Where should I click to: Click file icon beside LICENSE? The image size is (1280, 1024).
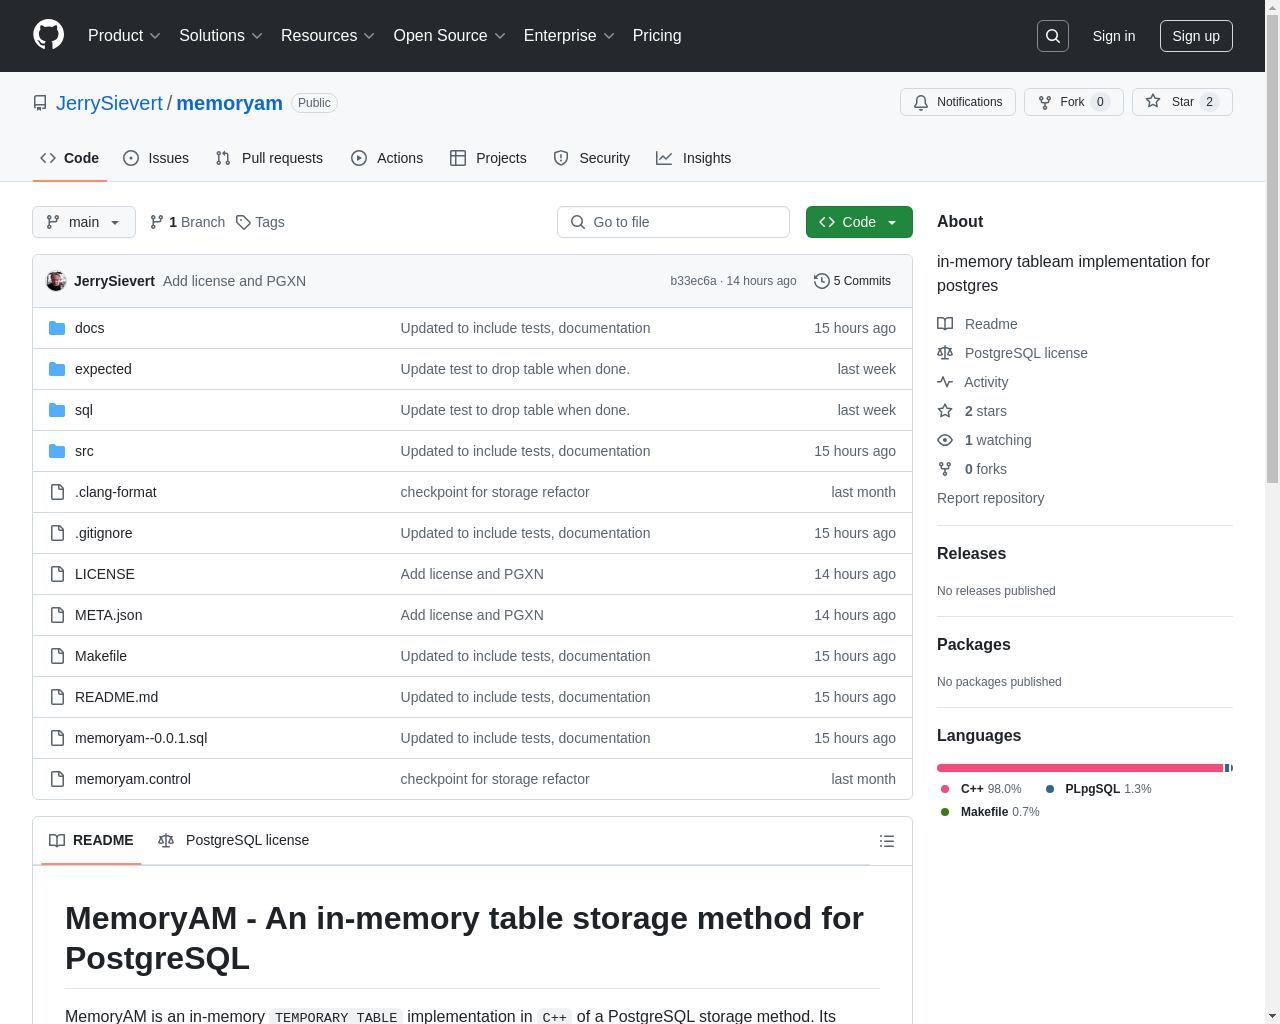57,574
